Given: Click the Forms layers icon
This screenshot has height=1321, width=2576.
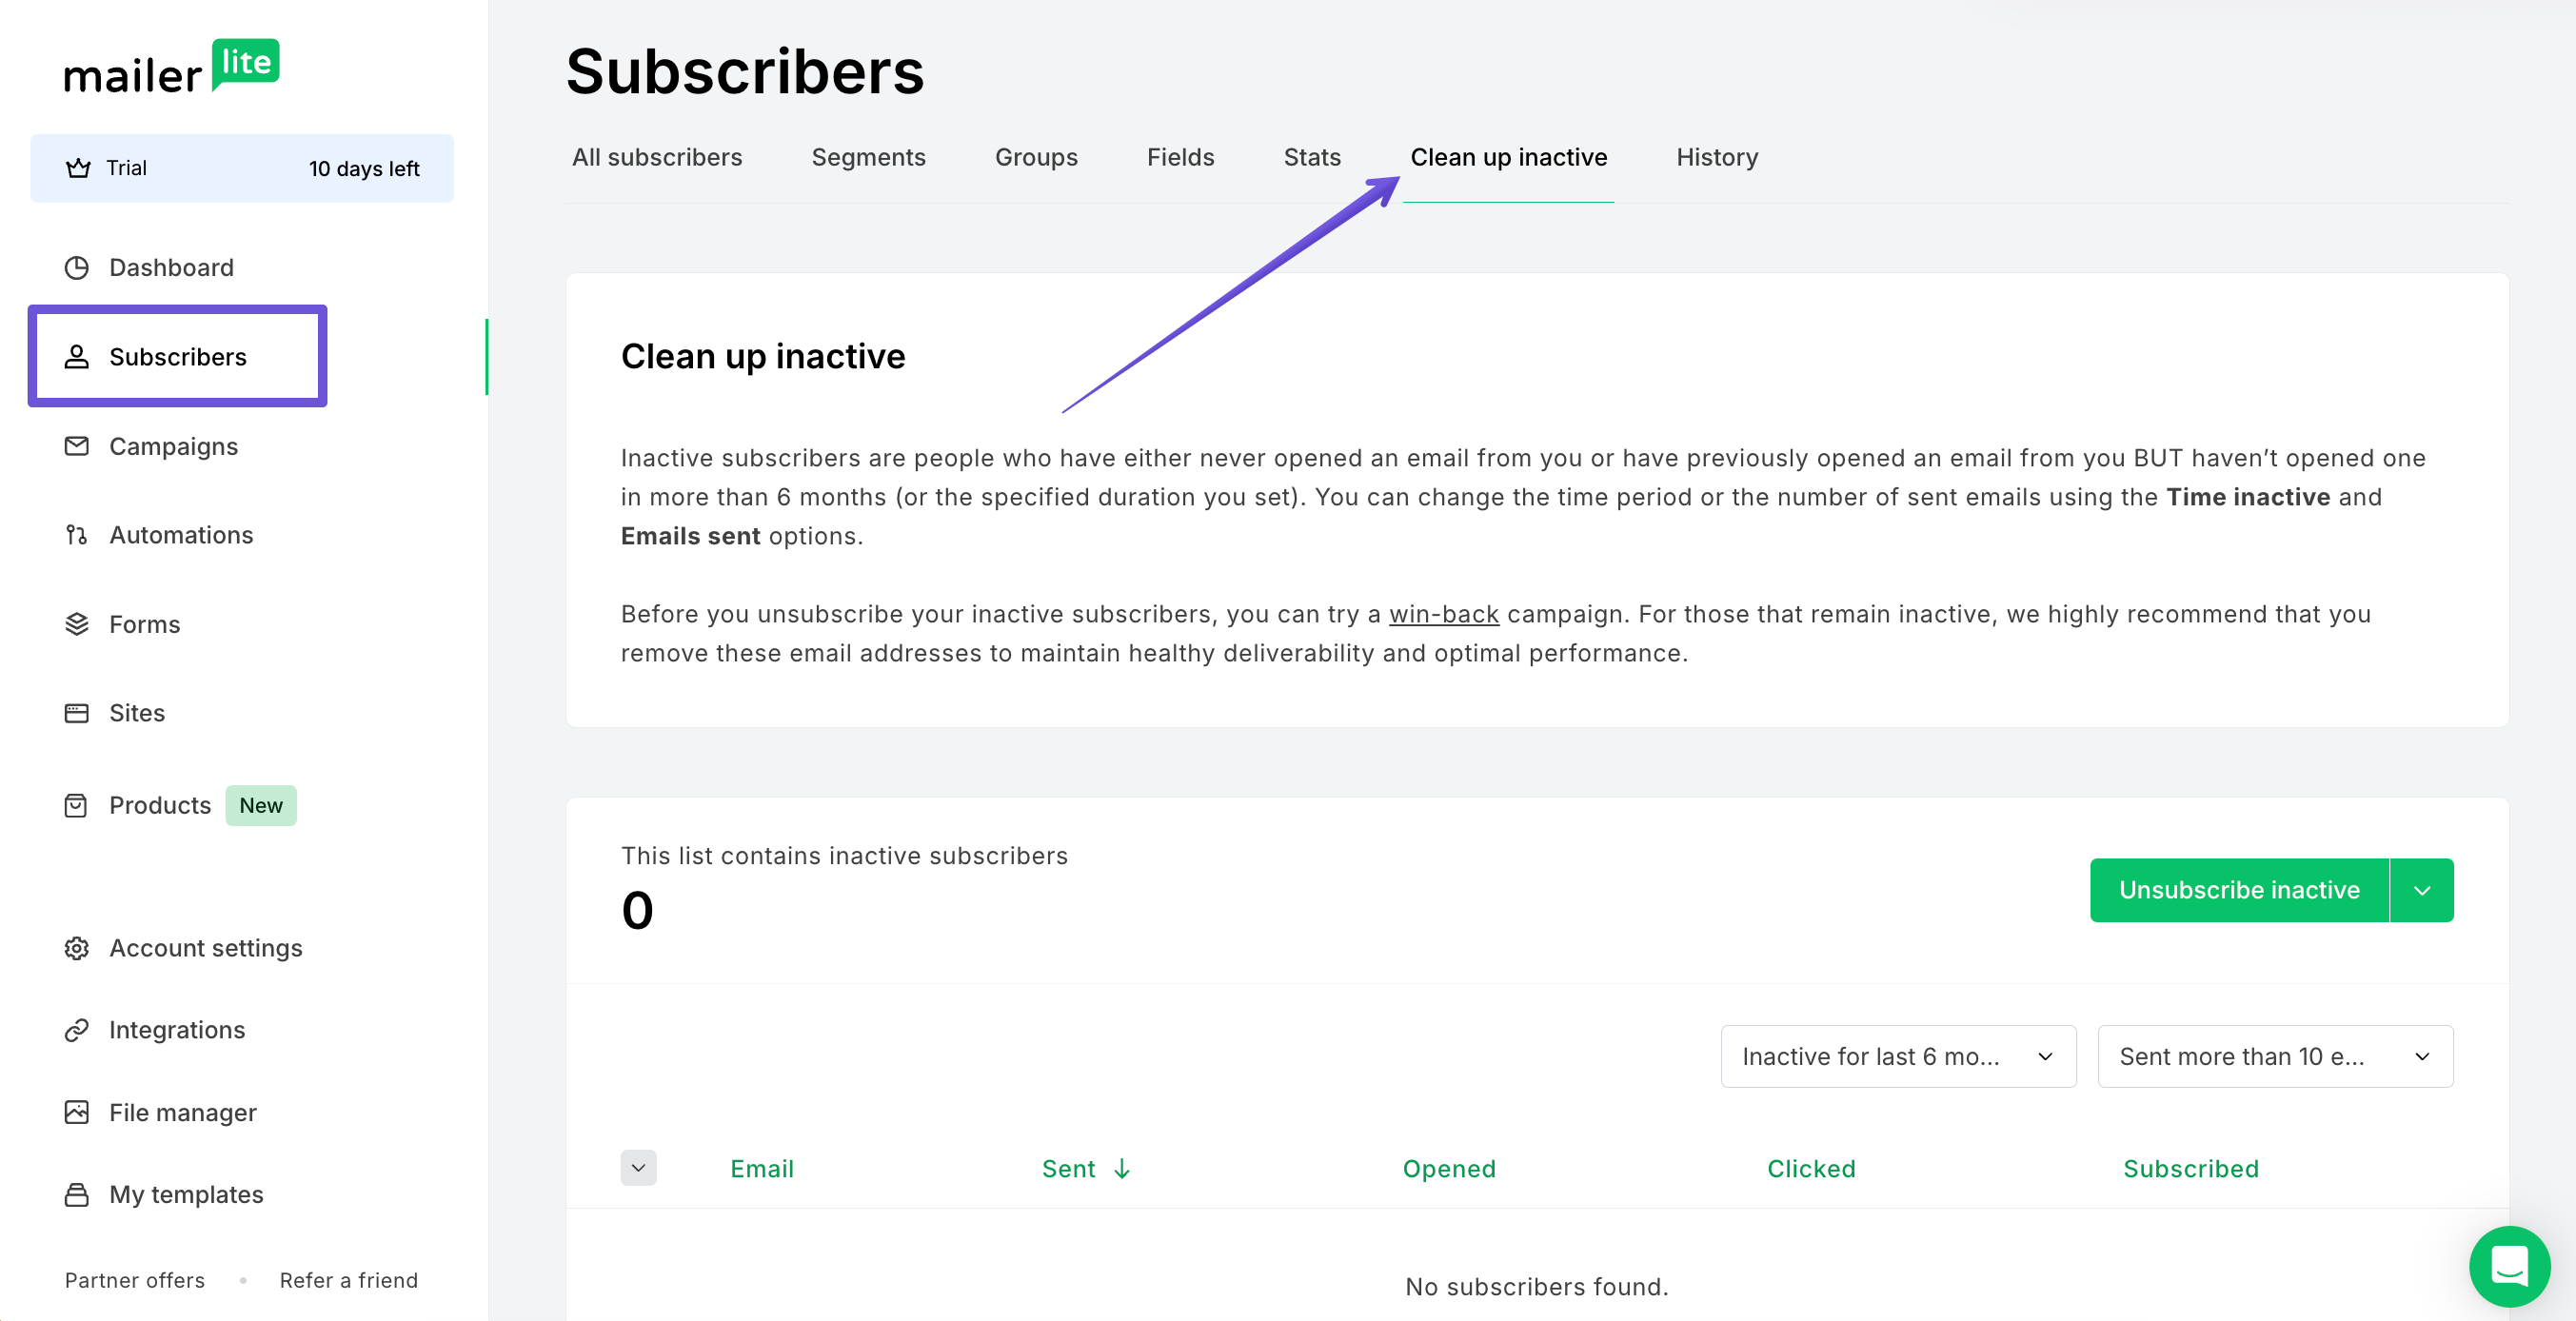Looking at the screenshot, I should click(x=77, y=624).
